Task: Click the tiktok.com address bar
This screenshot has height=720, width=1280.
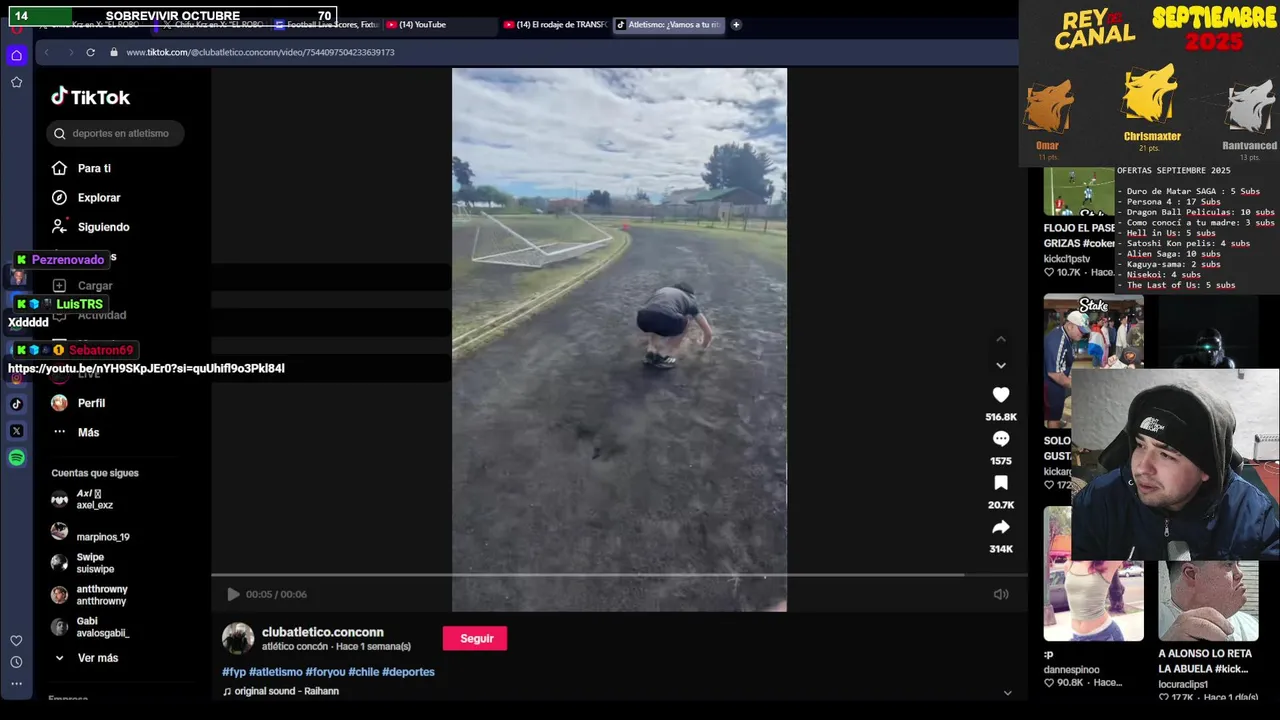Action: [260, 52]
